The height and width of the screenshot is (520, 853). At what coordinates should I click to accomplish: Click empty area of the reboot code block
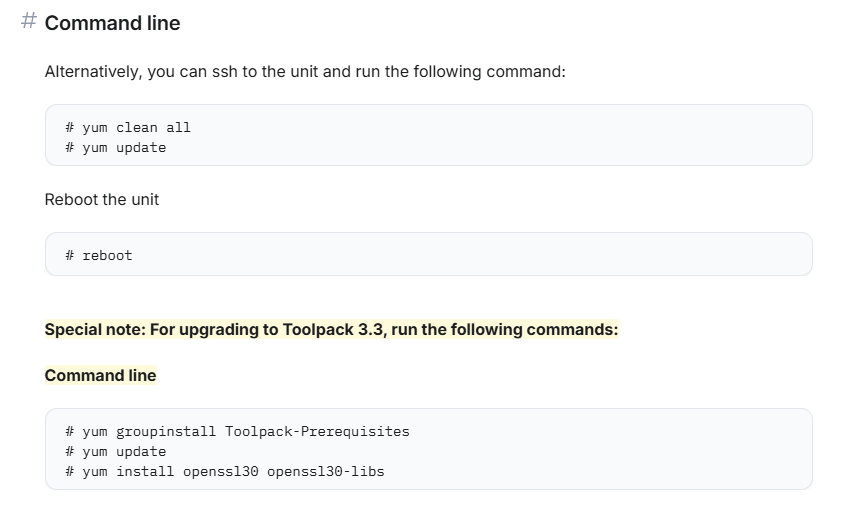(x=500, y=255)
